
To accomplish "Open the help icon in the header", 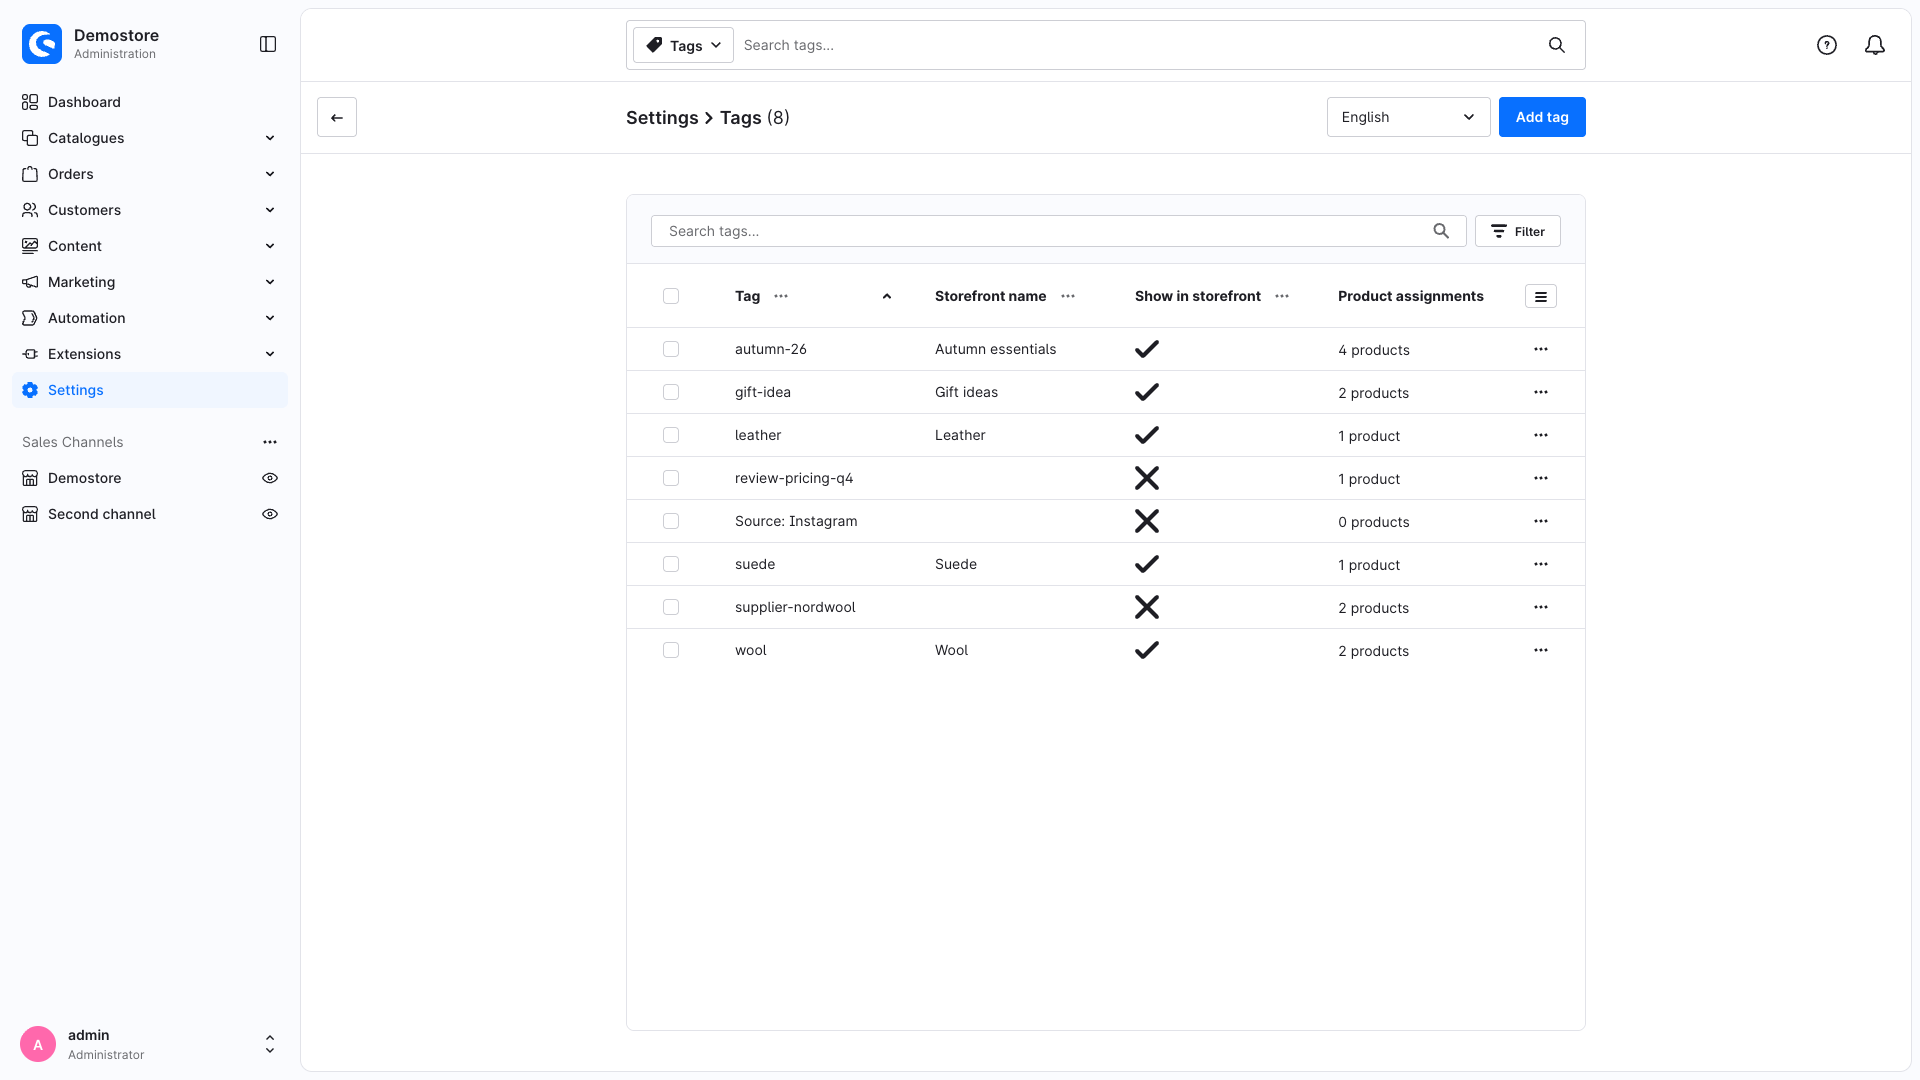I will 1827,45.
